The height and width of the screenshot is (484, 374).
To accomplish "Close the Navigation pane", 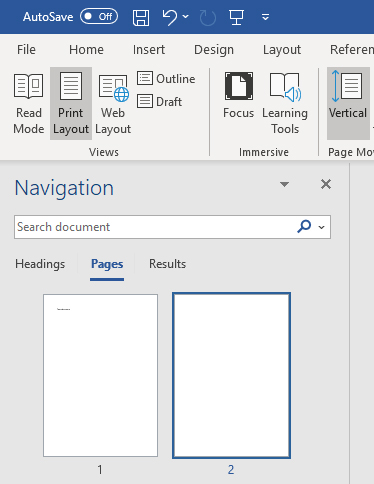I will tap(326, 184).
